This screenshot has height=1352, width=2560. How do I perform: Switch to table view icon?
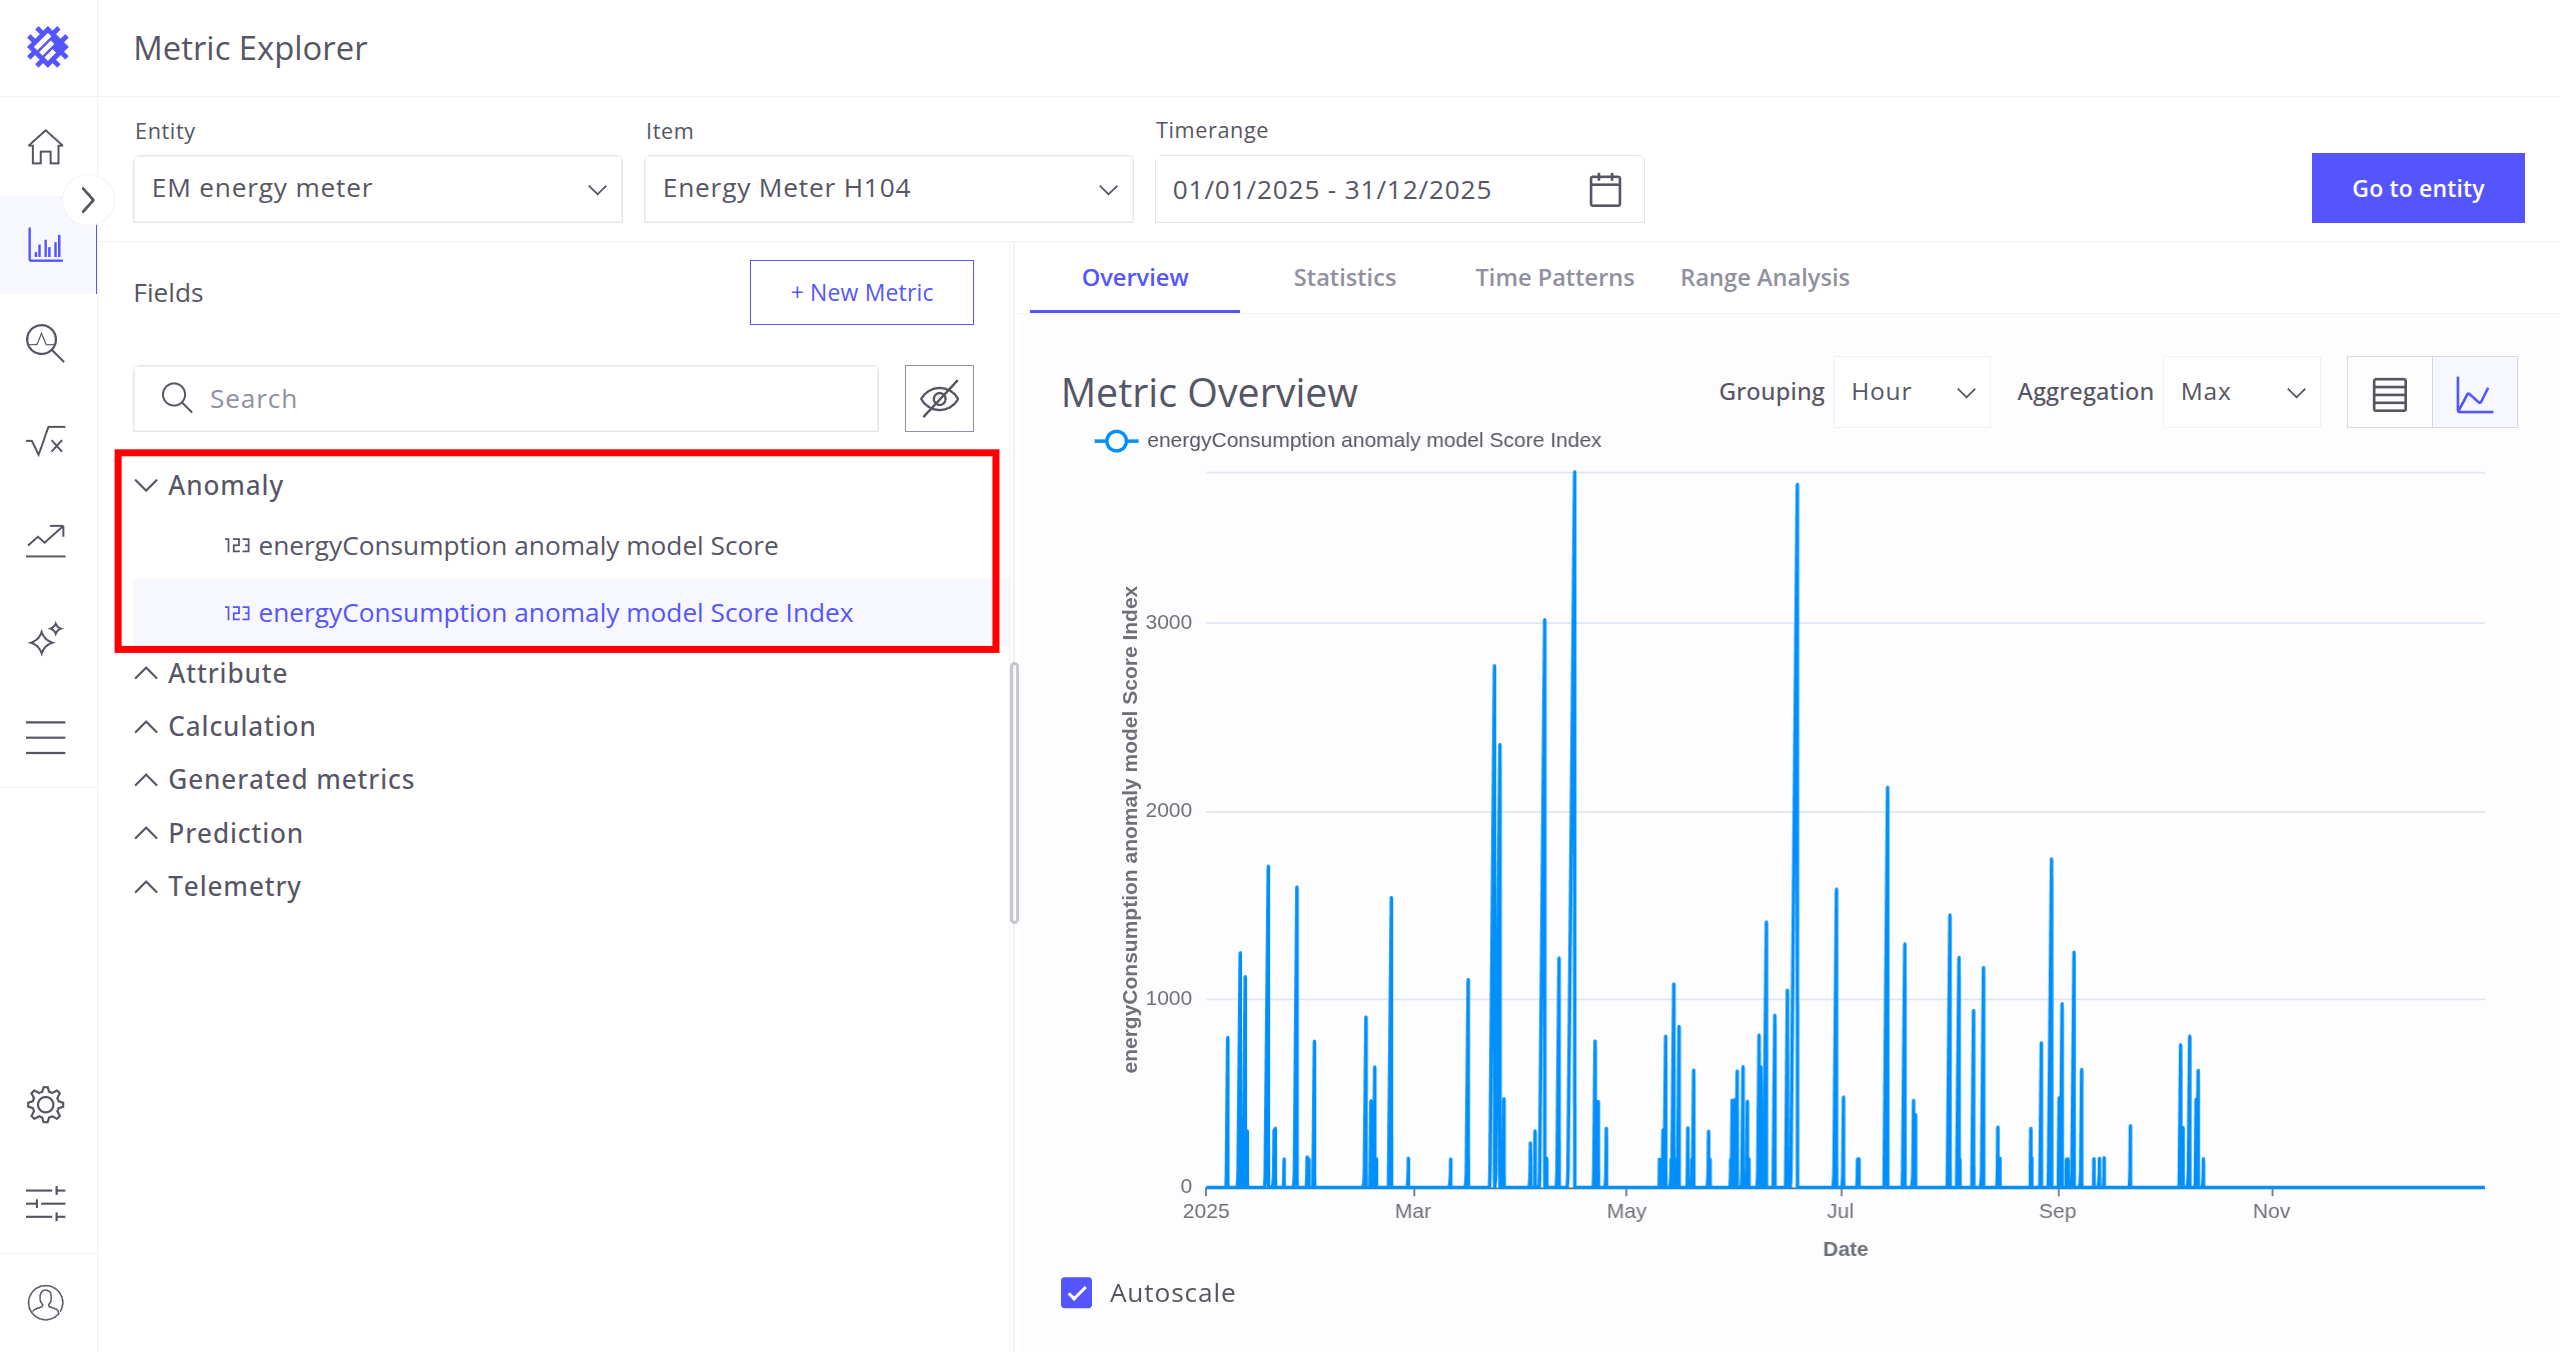(2389, 393)
